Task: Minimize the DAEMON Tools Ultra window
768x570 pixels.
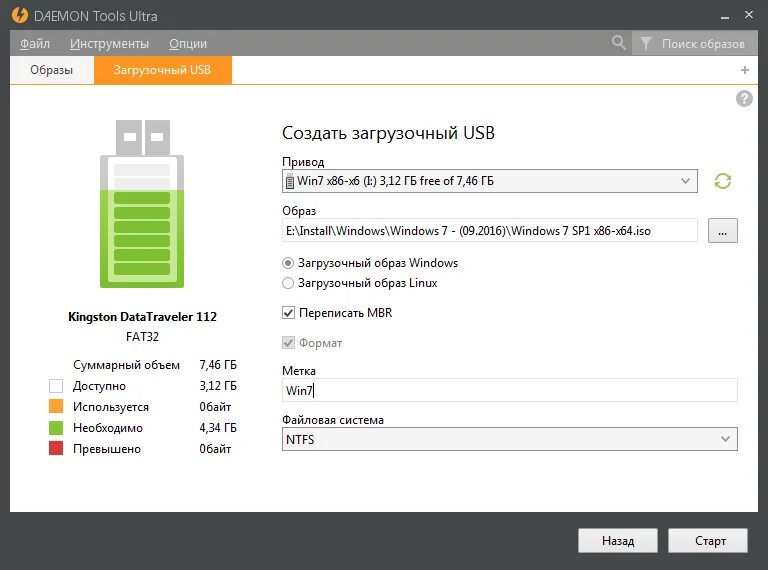Action: (x=725, y=18)
